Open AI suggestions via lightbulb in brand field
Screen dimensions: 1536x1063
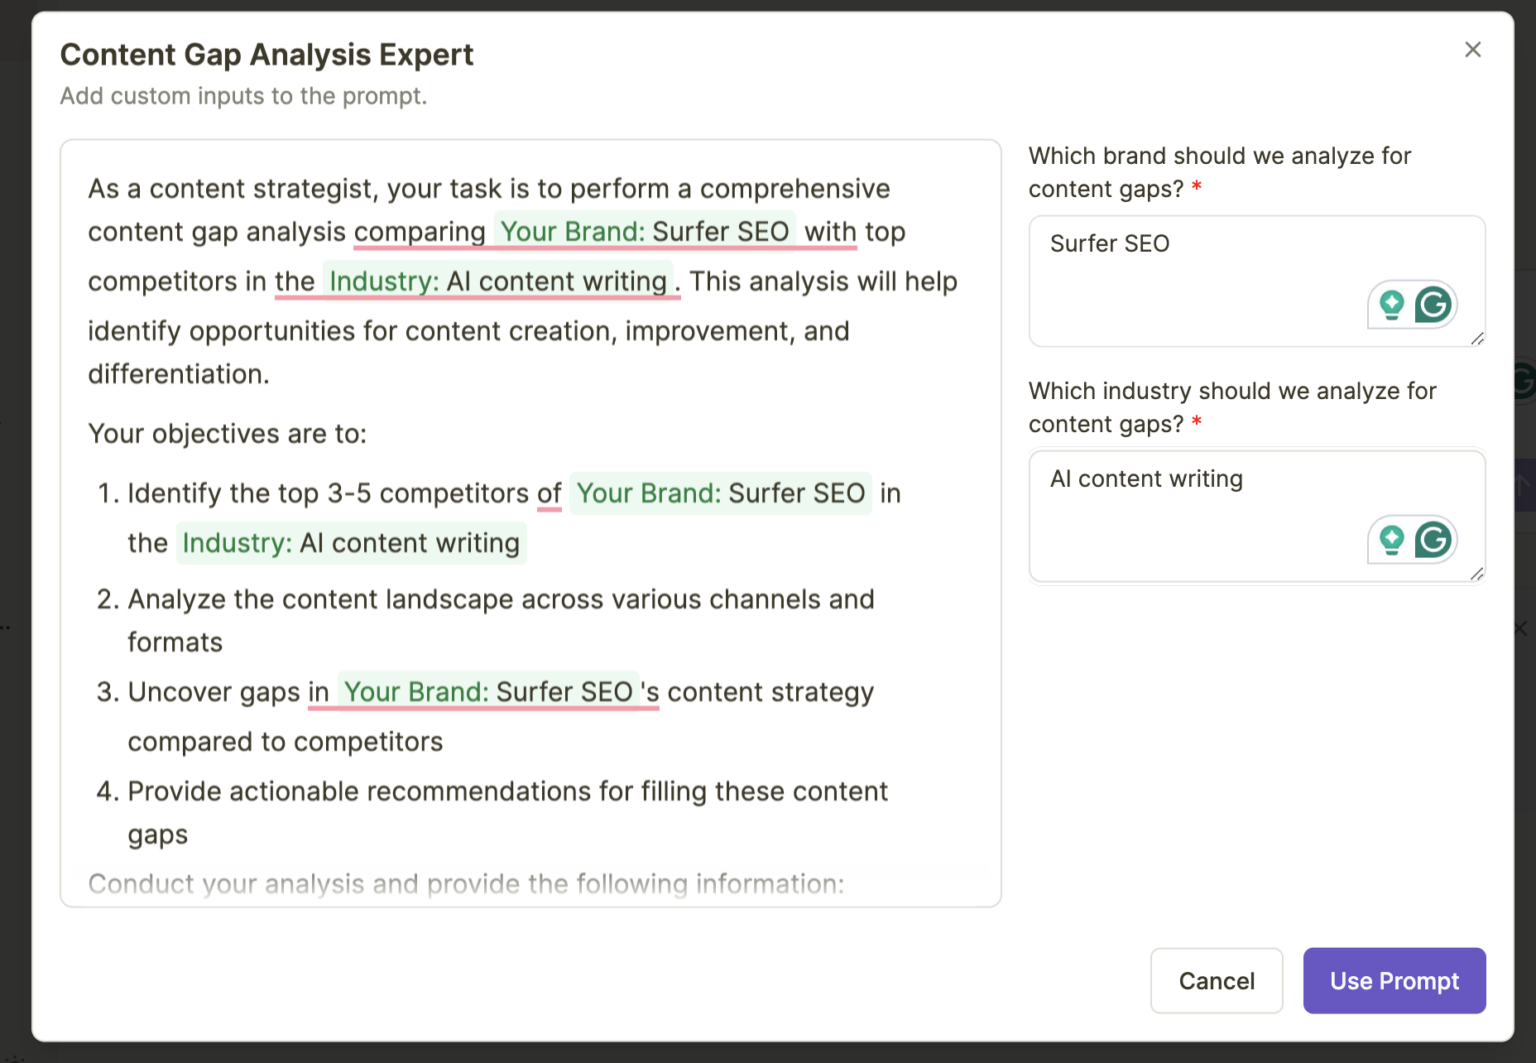1392,305
